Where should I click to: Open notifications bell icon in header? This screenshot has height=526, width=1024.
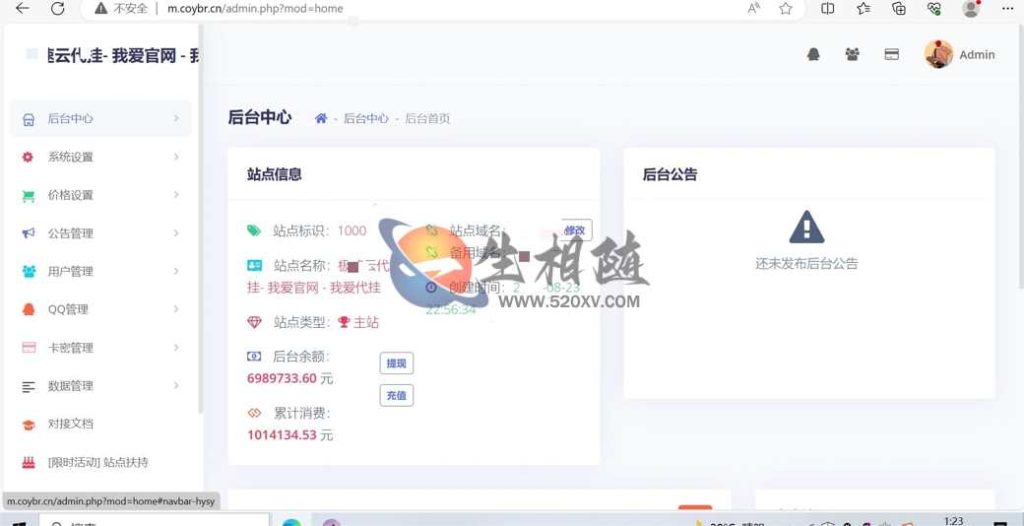click(813, 55)
